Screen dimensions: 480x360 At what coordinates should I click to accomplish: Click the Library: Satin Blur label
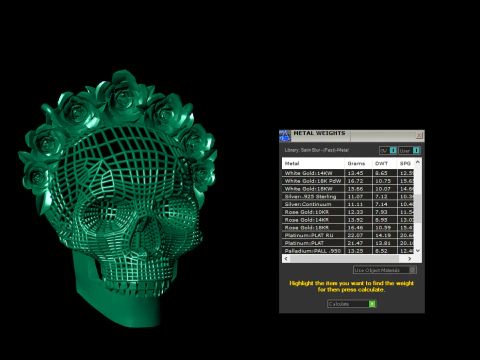(x=317, y=150)
